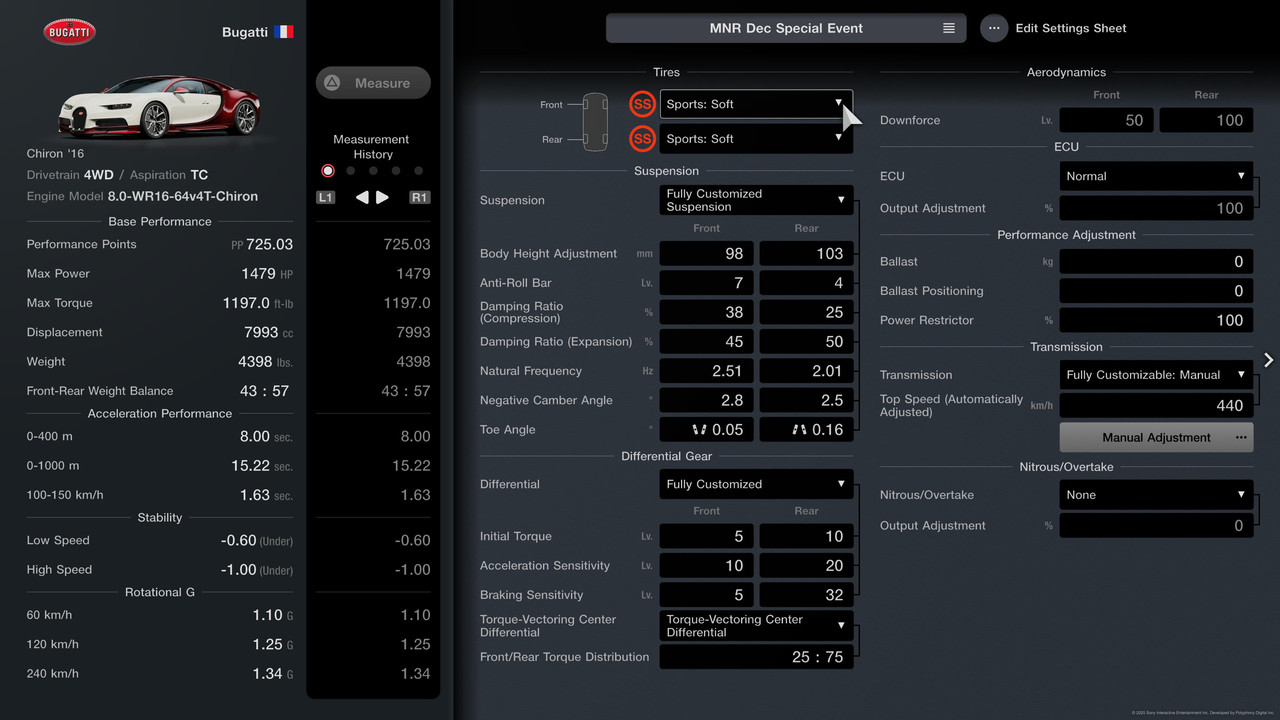Image resolution: width=1280 pixels, height=720 pixels.
Task: Click the Bugatti logo emblem
Action: point(69,32)
